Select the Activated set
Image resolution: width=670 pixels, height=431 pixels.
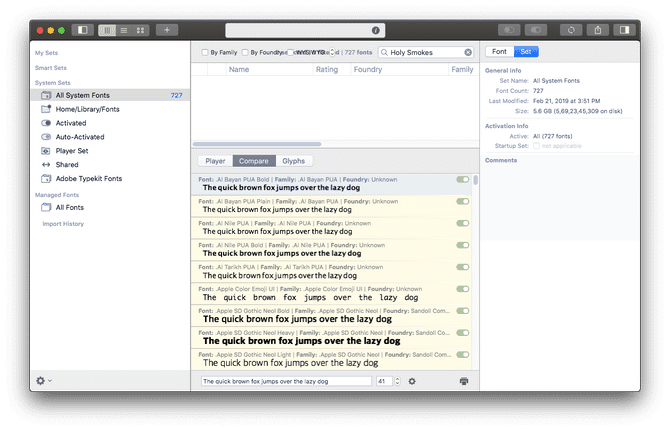[111, 123]
